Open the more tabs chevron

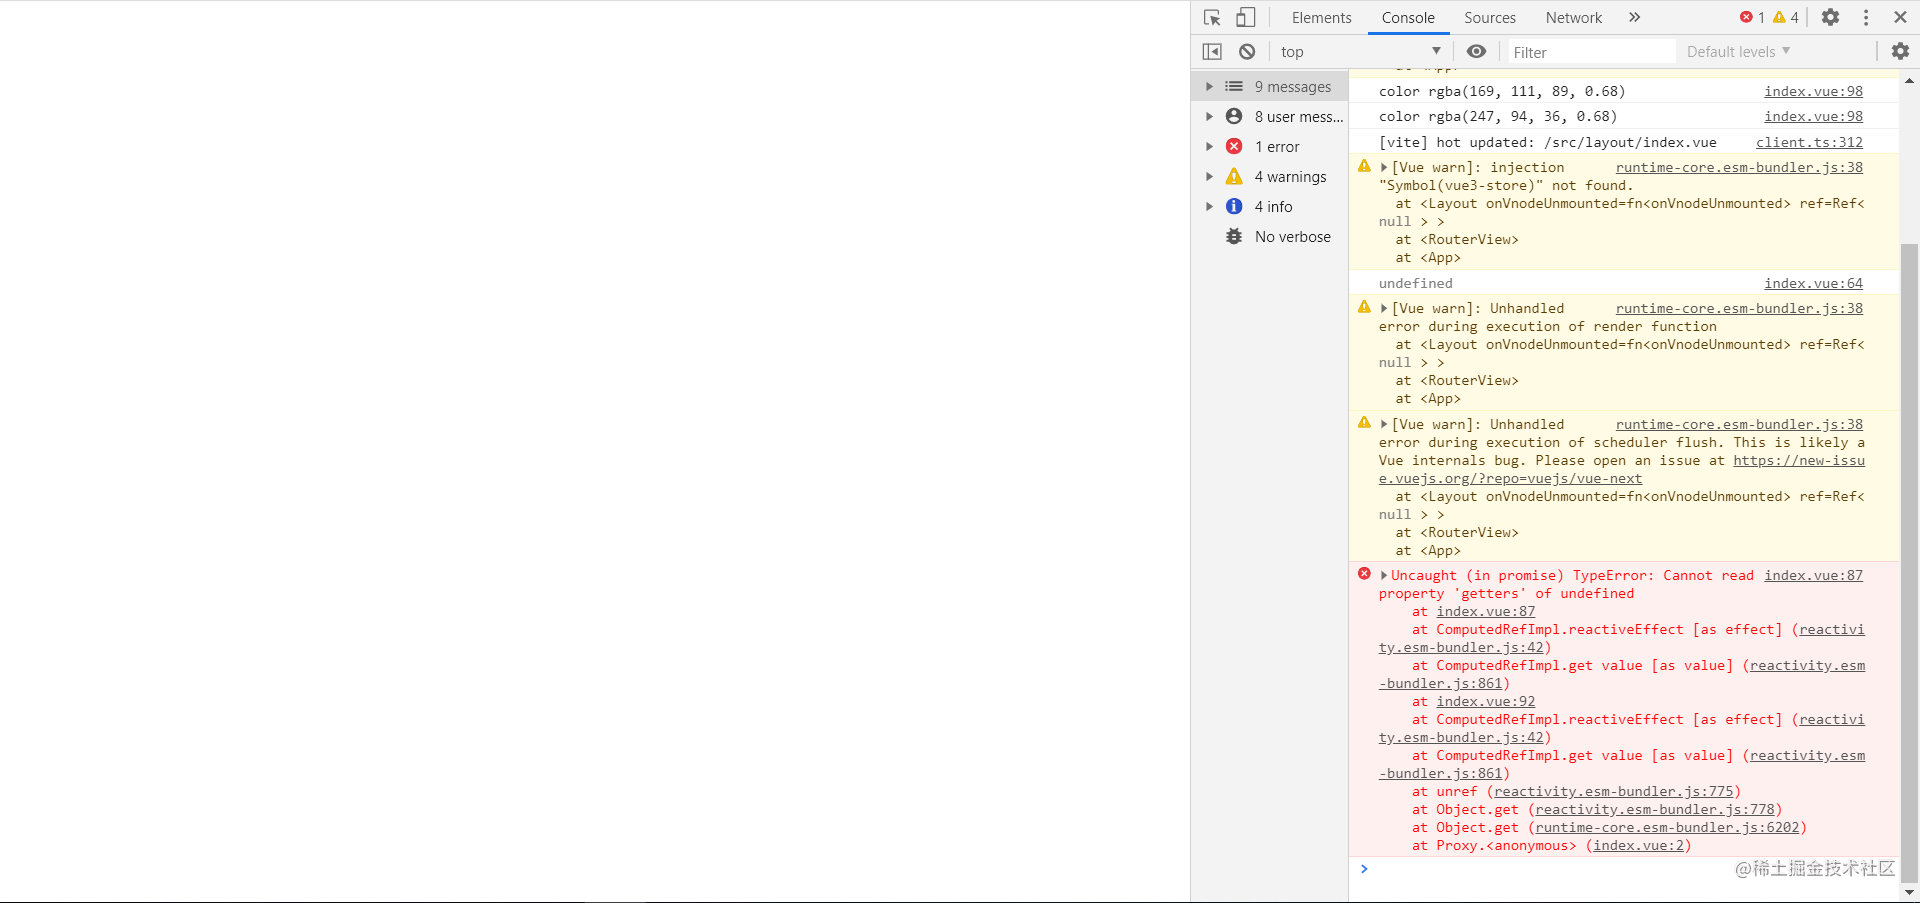click(1634, 18)
